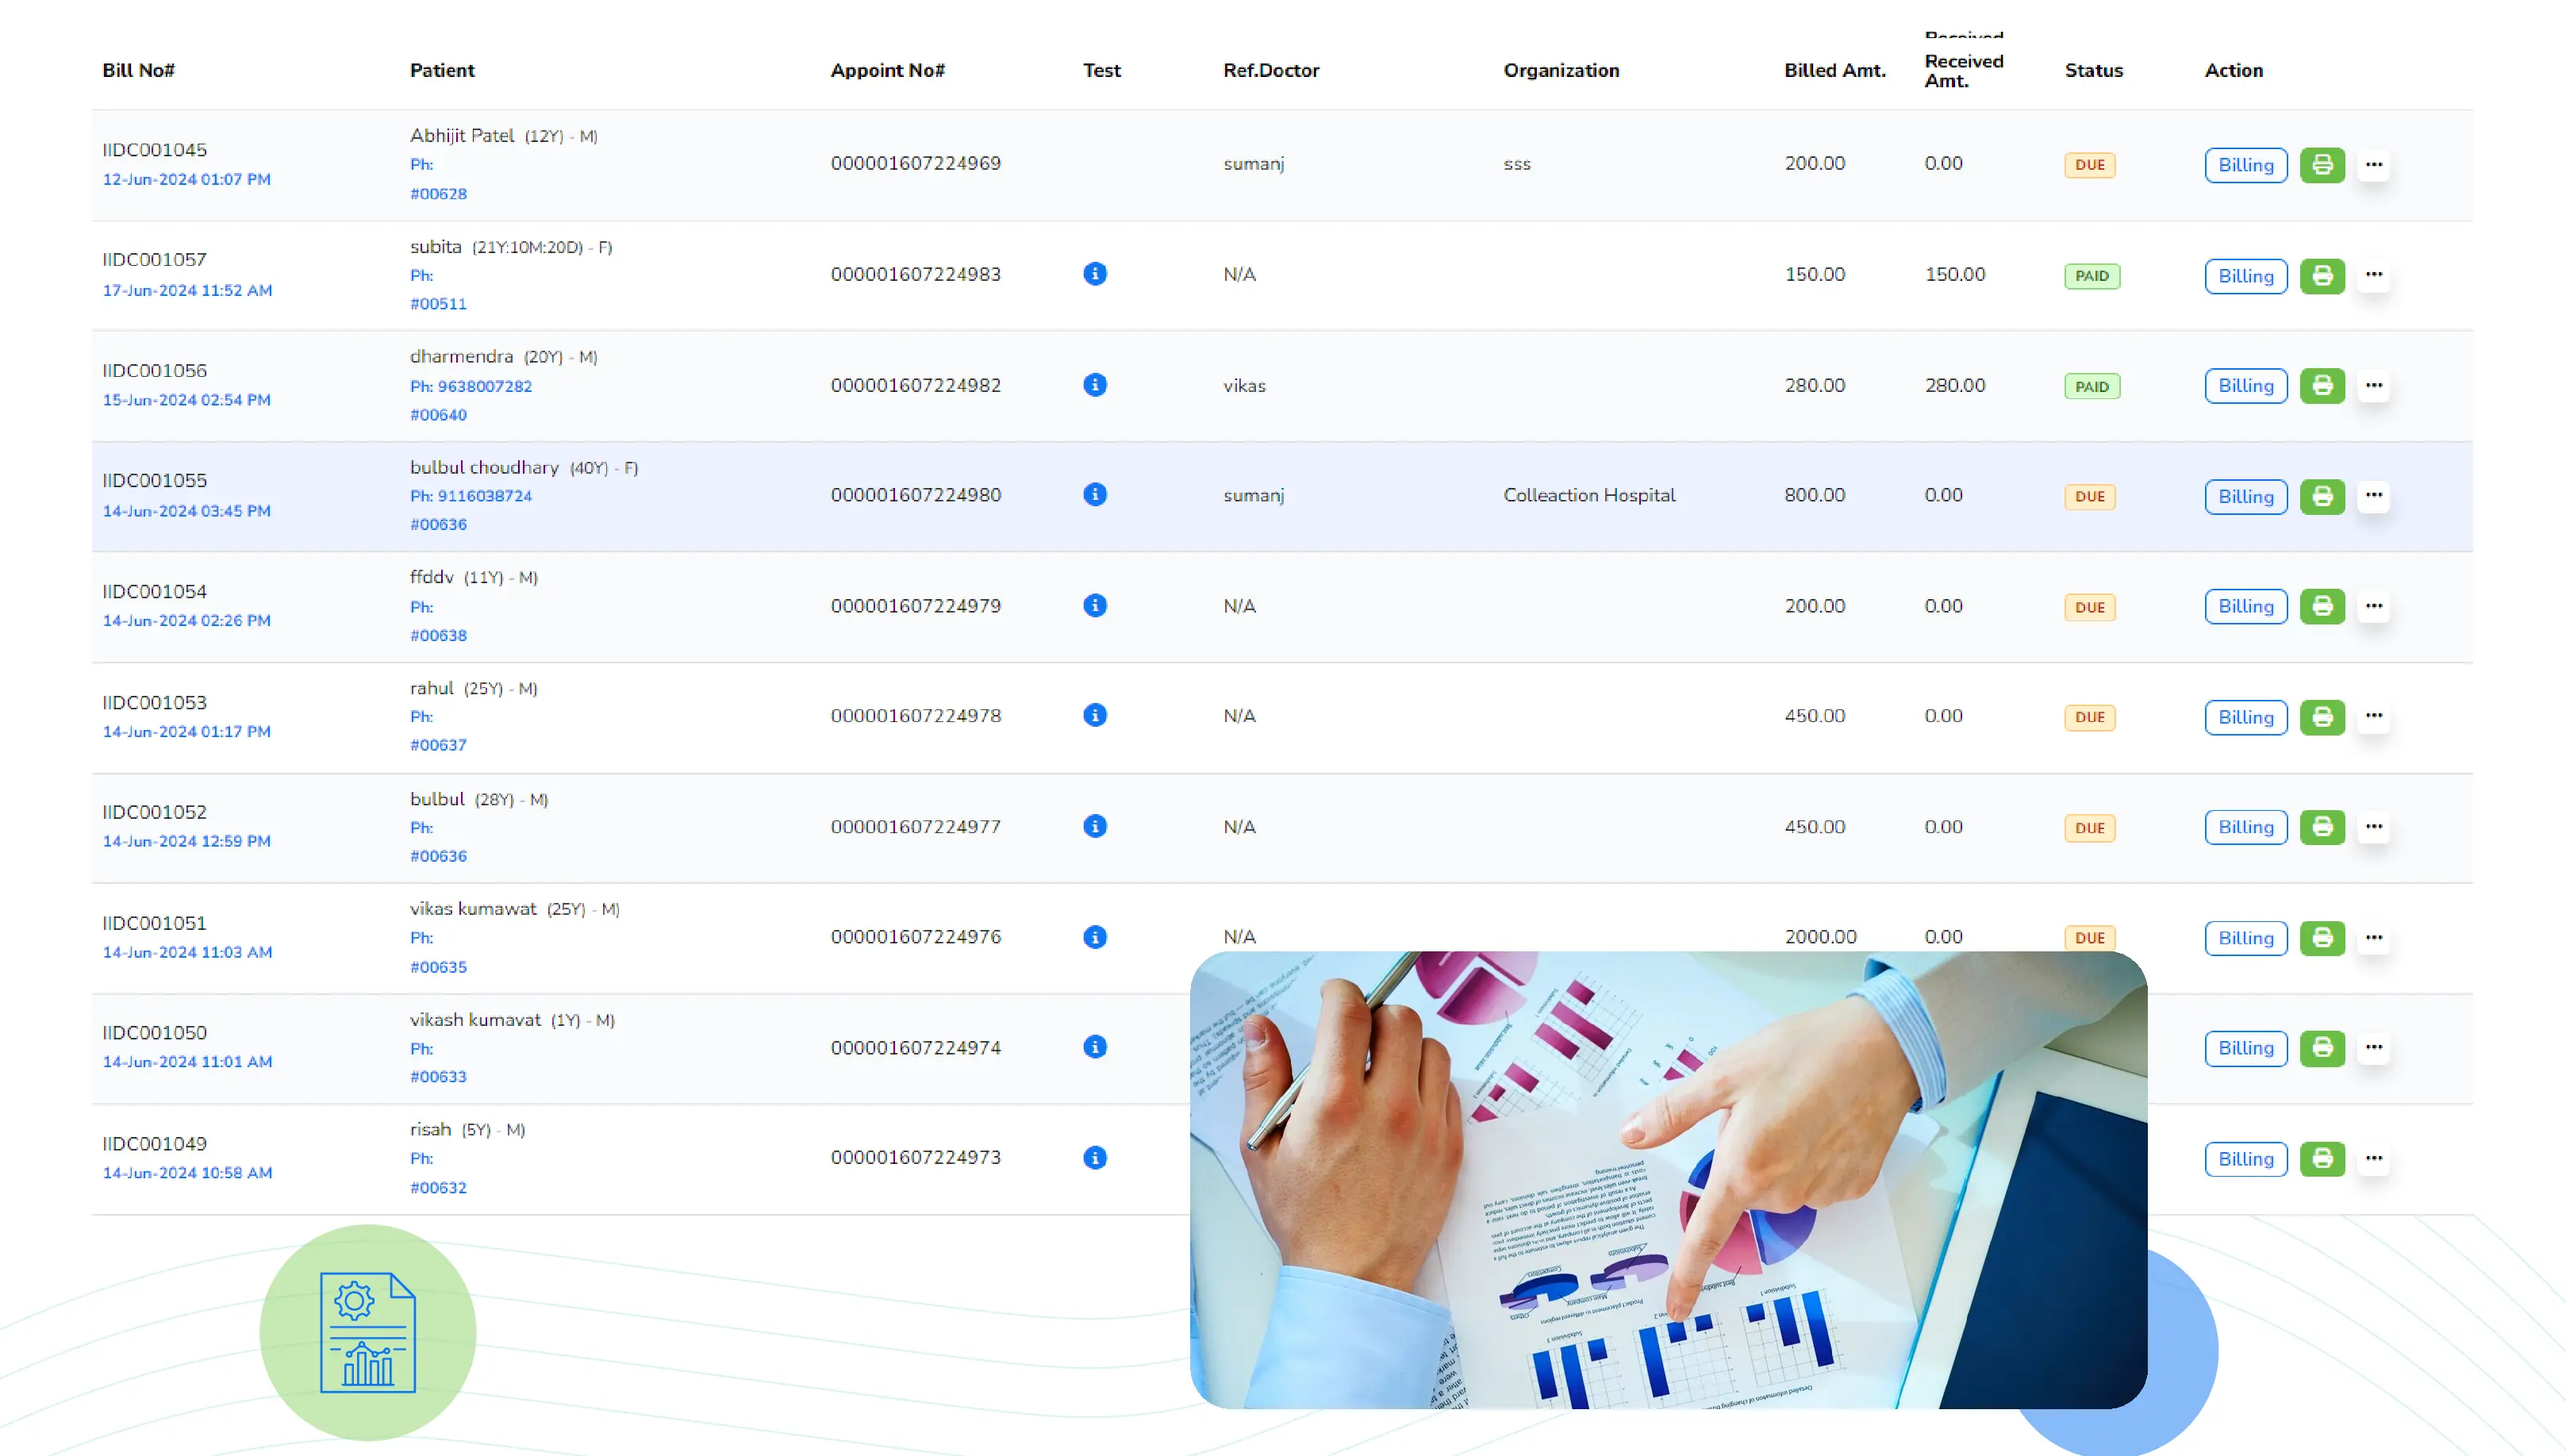Viewport: 2566px width, 1456px height.
Task: Print bill IIDC001057
Action: pyautogui.click(x=2322, y=275)
